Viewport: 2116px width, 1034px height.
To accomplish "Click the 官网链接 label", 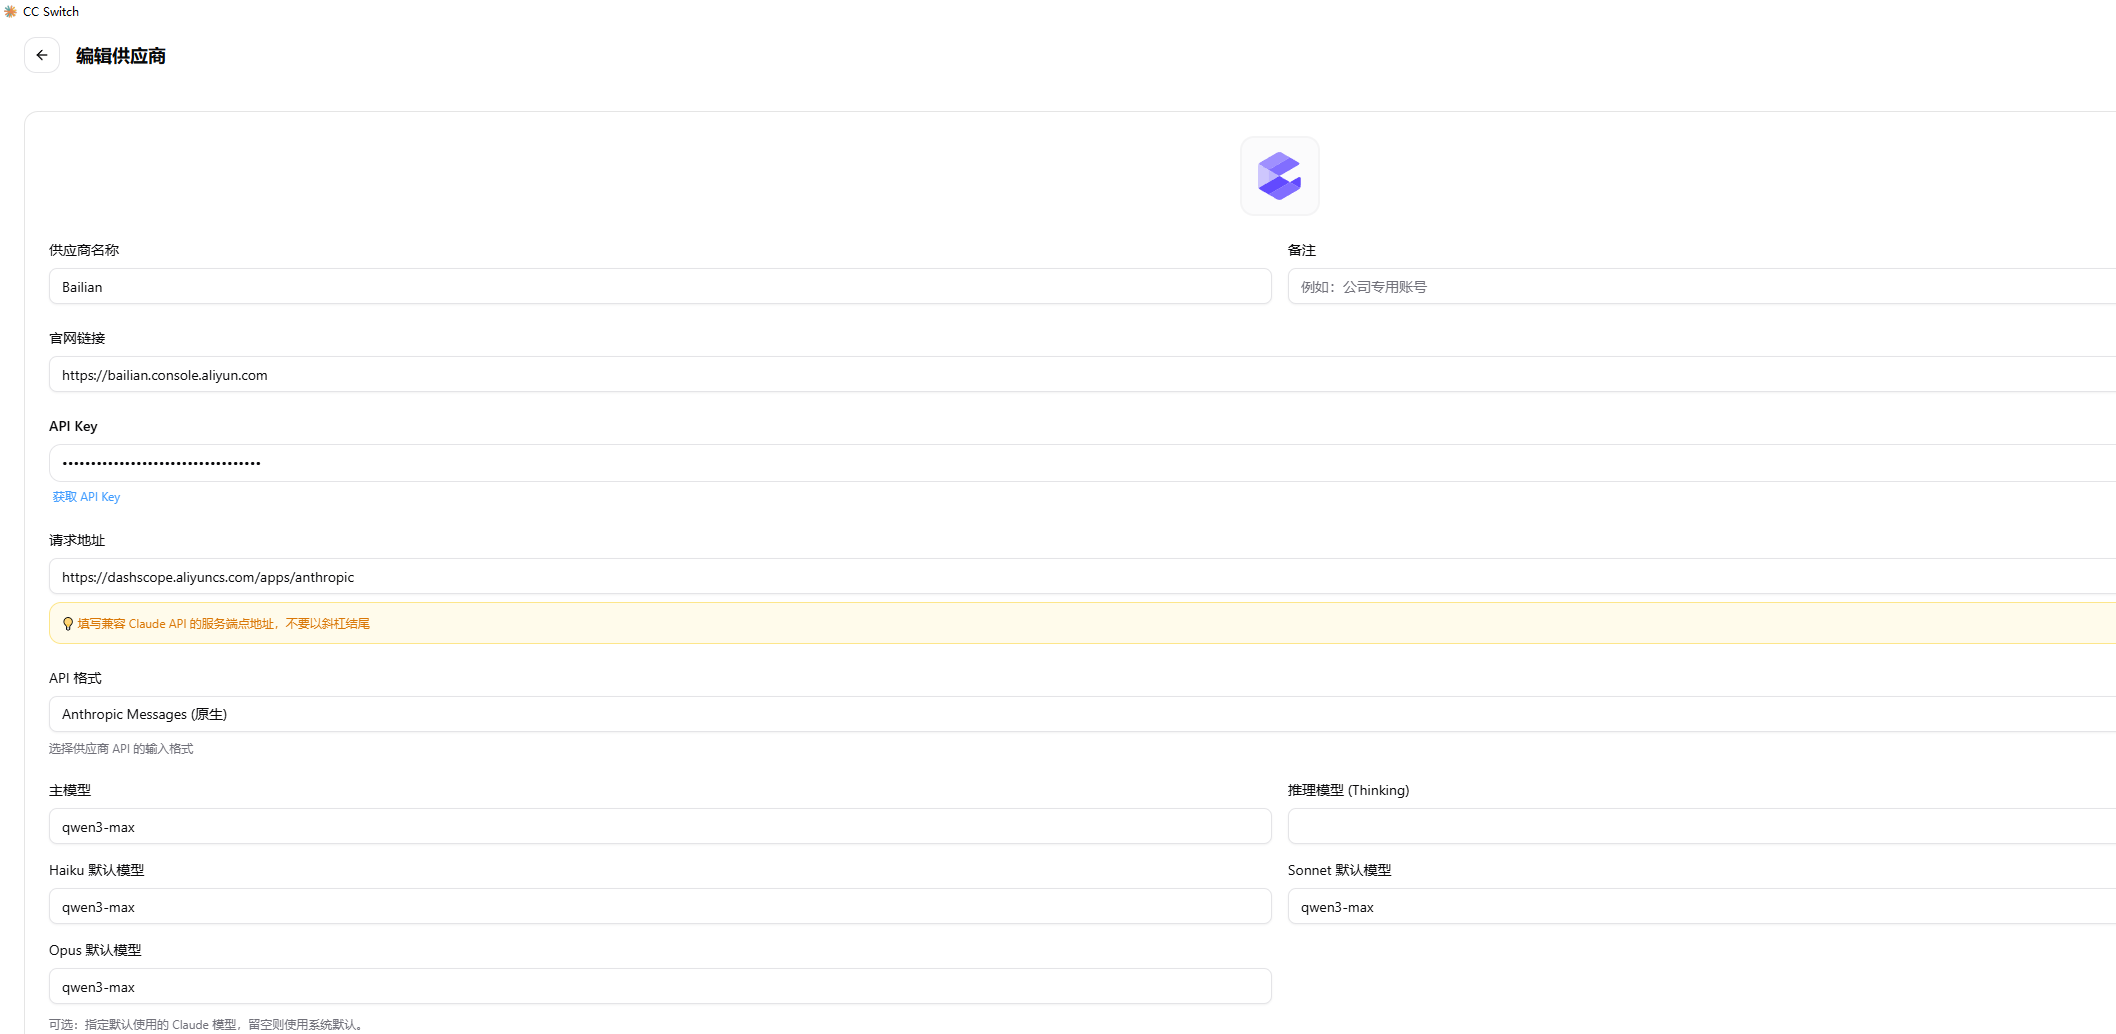I will pyautogui.click(x=77, y=338).
